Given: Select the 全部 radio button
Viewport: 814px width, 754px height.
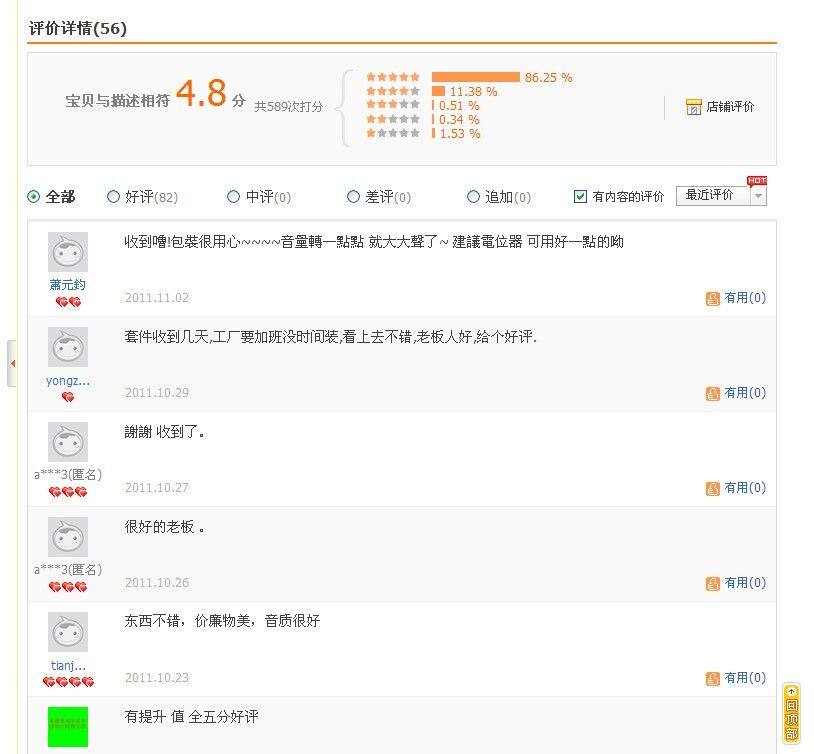Looking at the screenshot, I should coord(34,197).
